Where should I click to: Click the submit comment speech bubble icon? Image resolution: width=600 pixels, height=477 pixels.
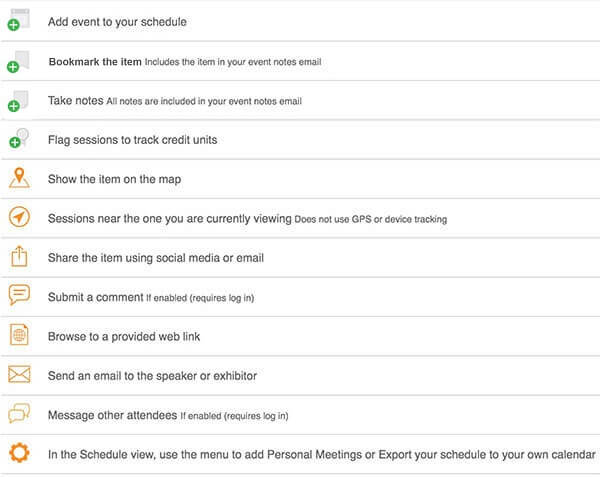coord(19,295)
